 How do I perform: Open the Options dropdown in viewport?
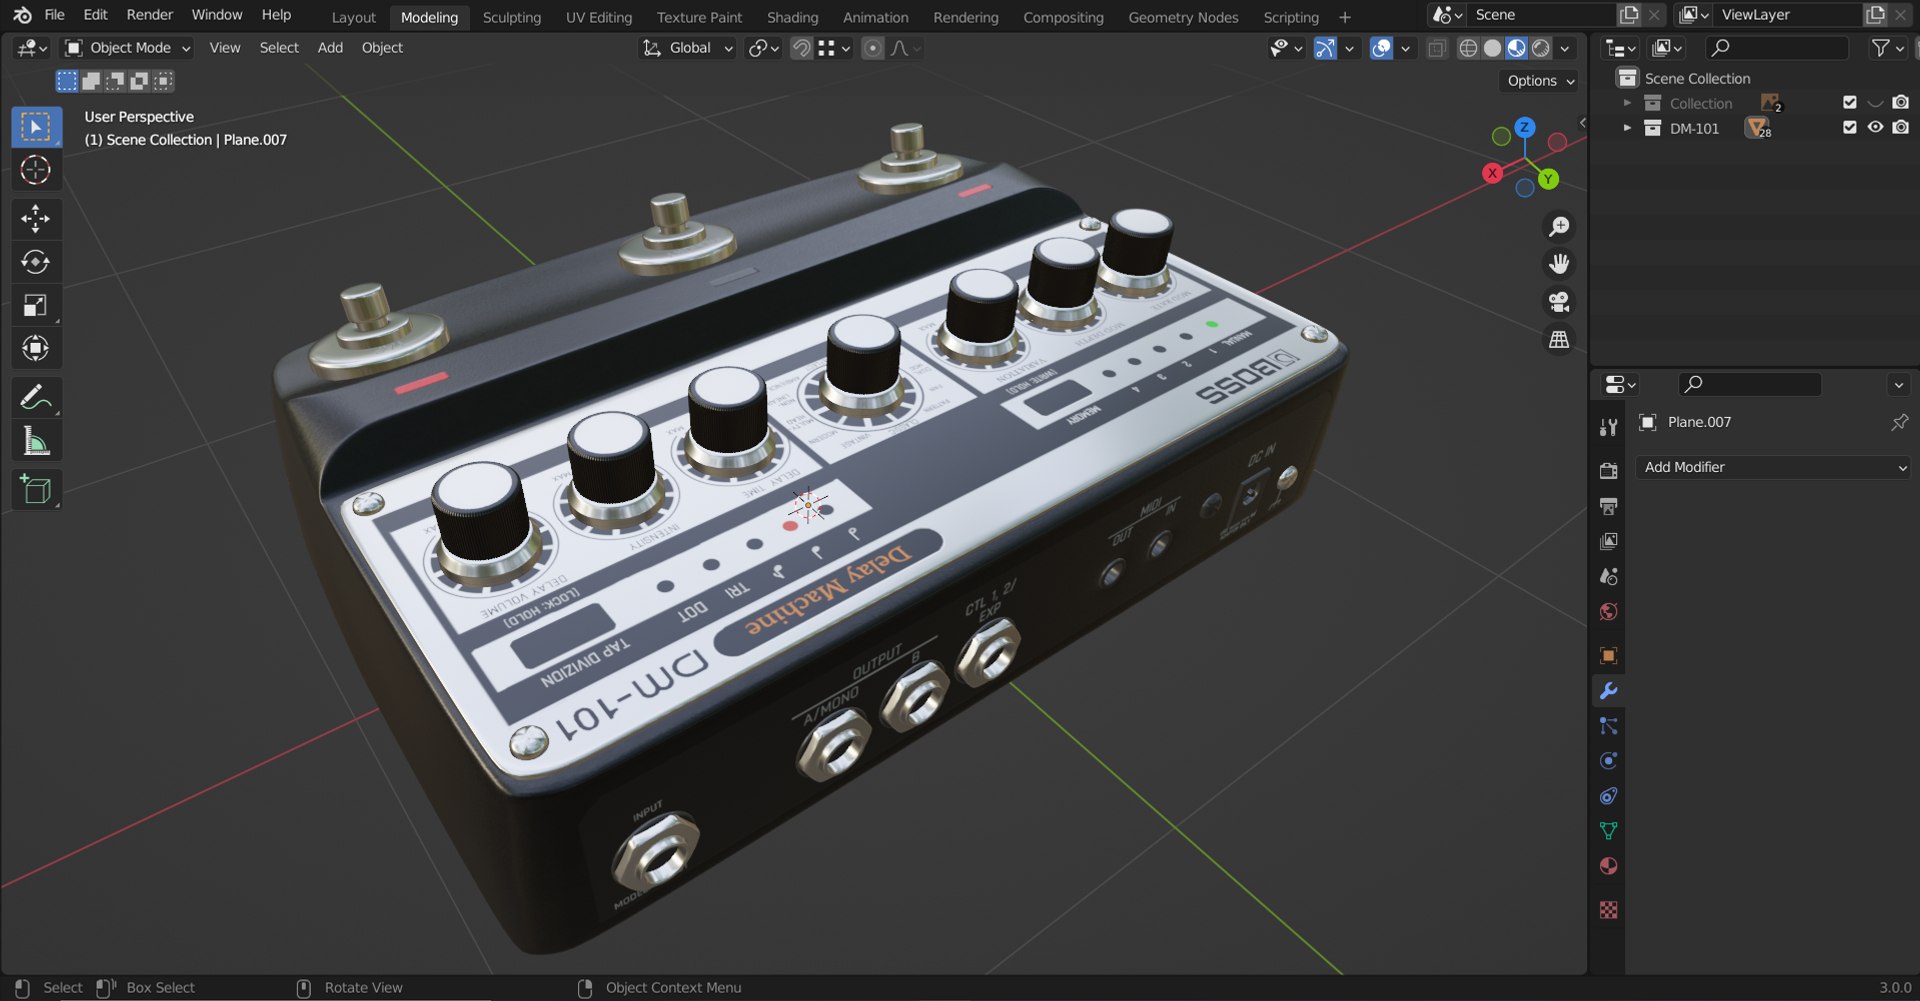(x=1540, y=81)
